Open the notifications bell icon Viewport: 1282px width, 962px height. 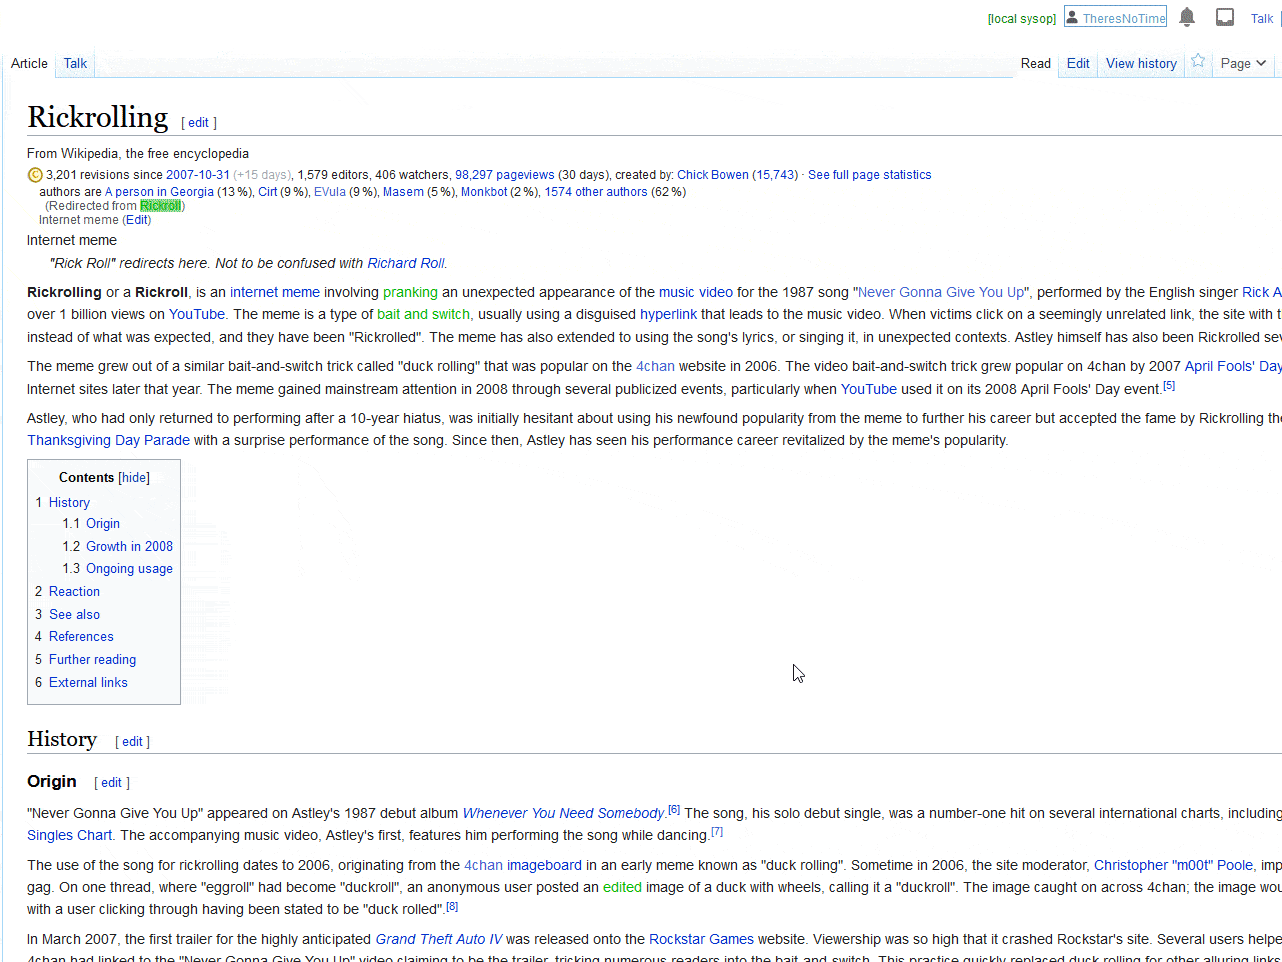[1187, 17]
